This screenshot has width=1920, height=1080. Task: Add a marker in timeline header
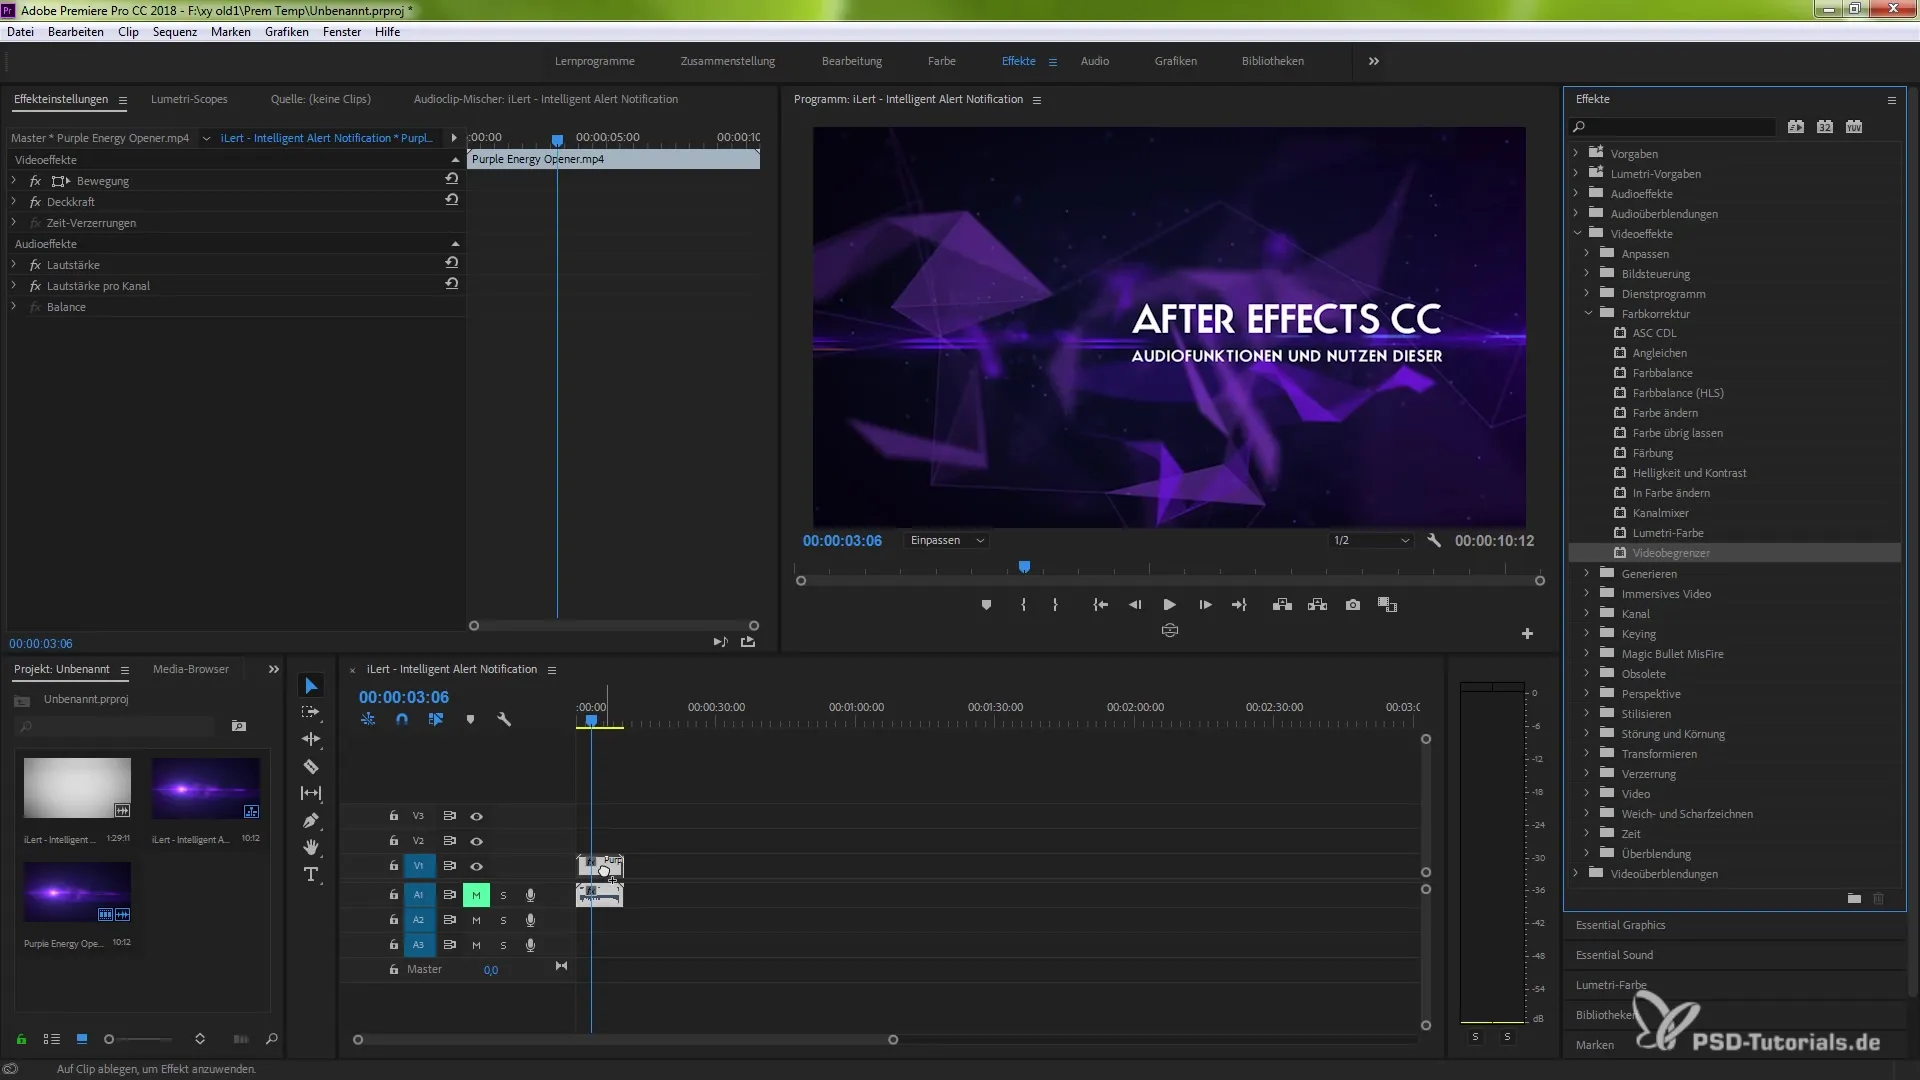click(470, 719)
